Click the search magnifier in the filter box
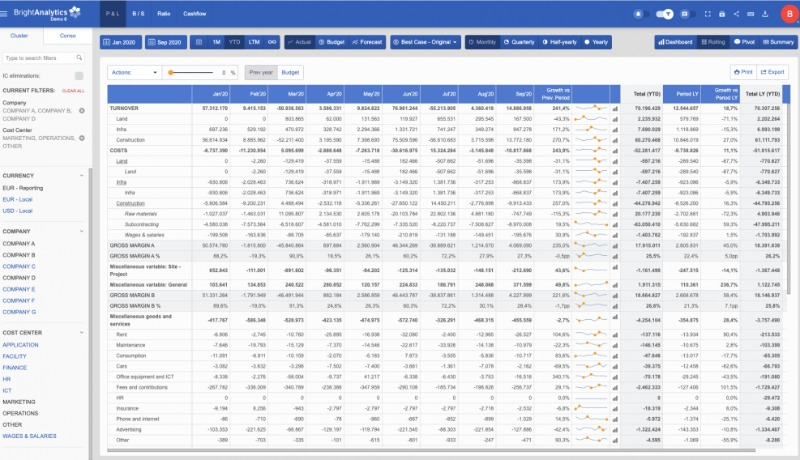The height and width of the screenshot is (460, 800). pyautogui.click(x=79, y=58)
